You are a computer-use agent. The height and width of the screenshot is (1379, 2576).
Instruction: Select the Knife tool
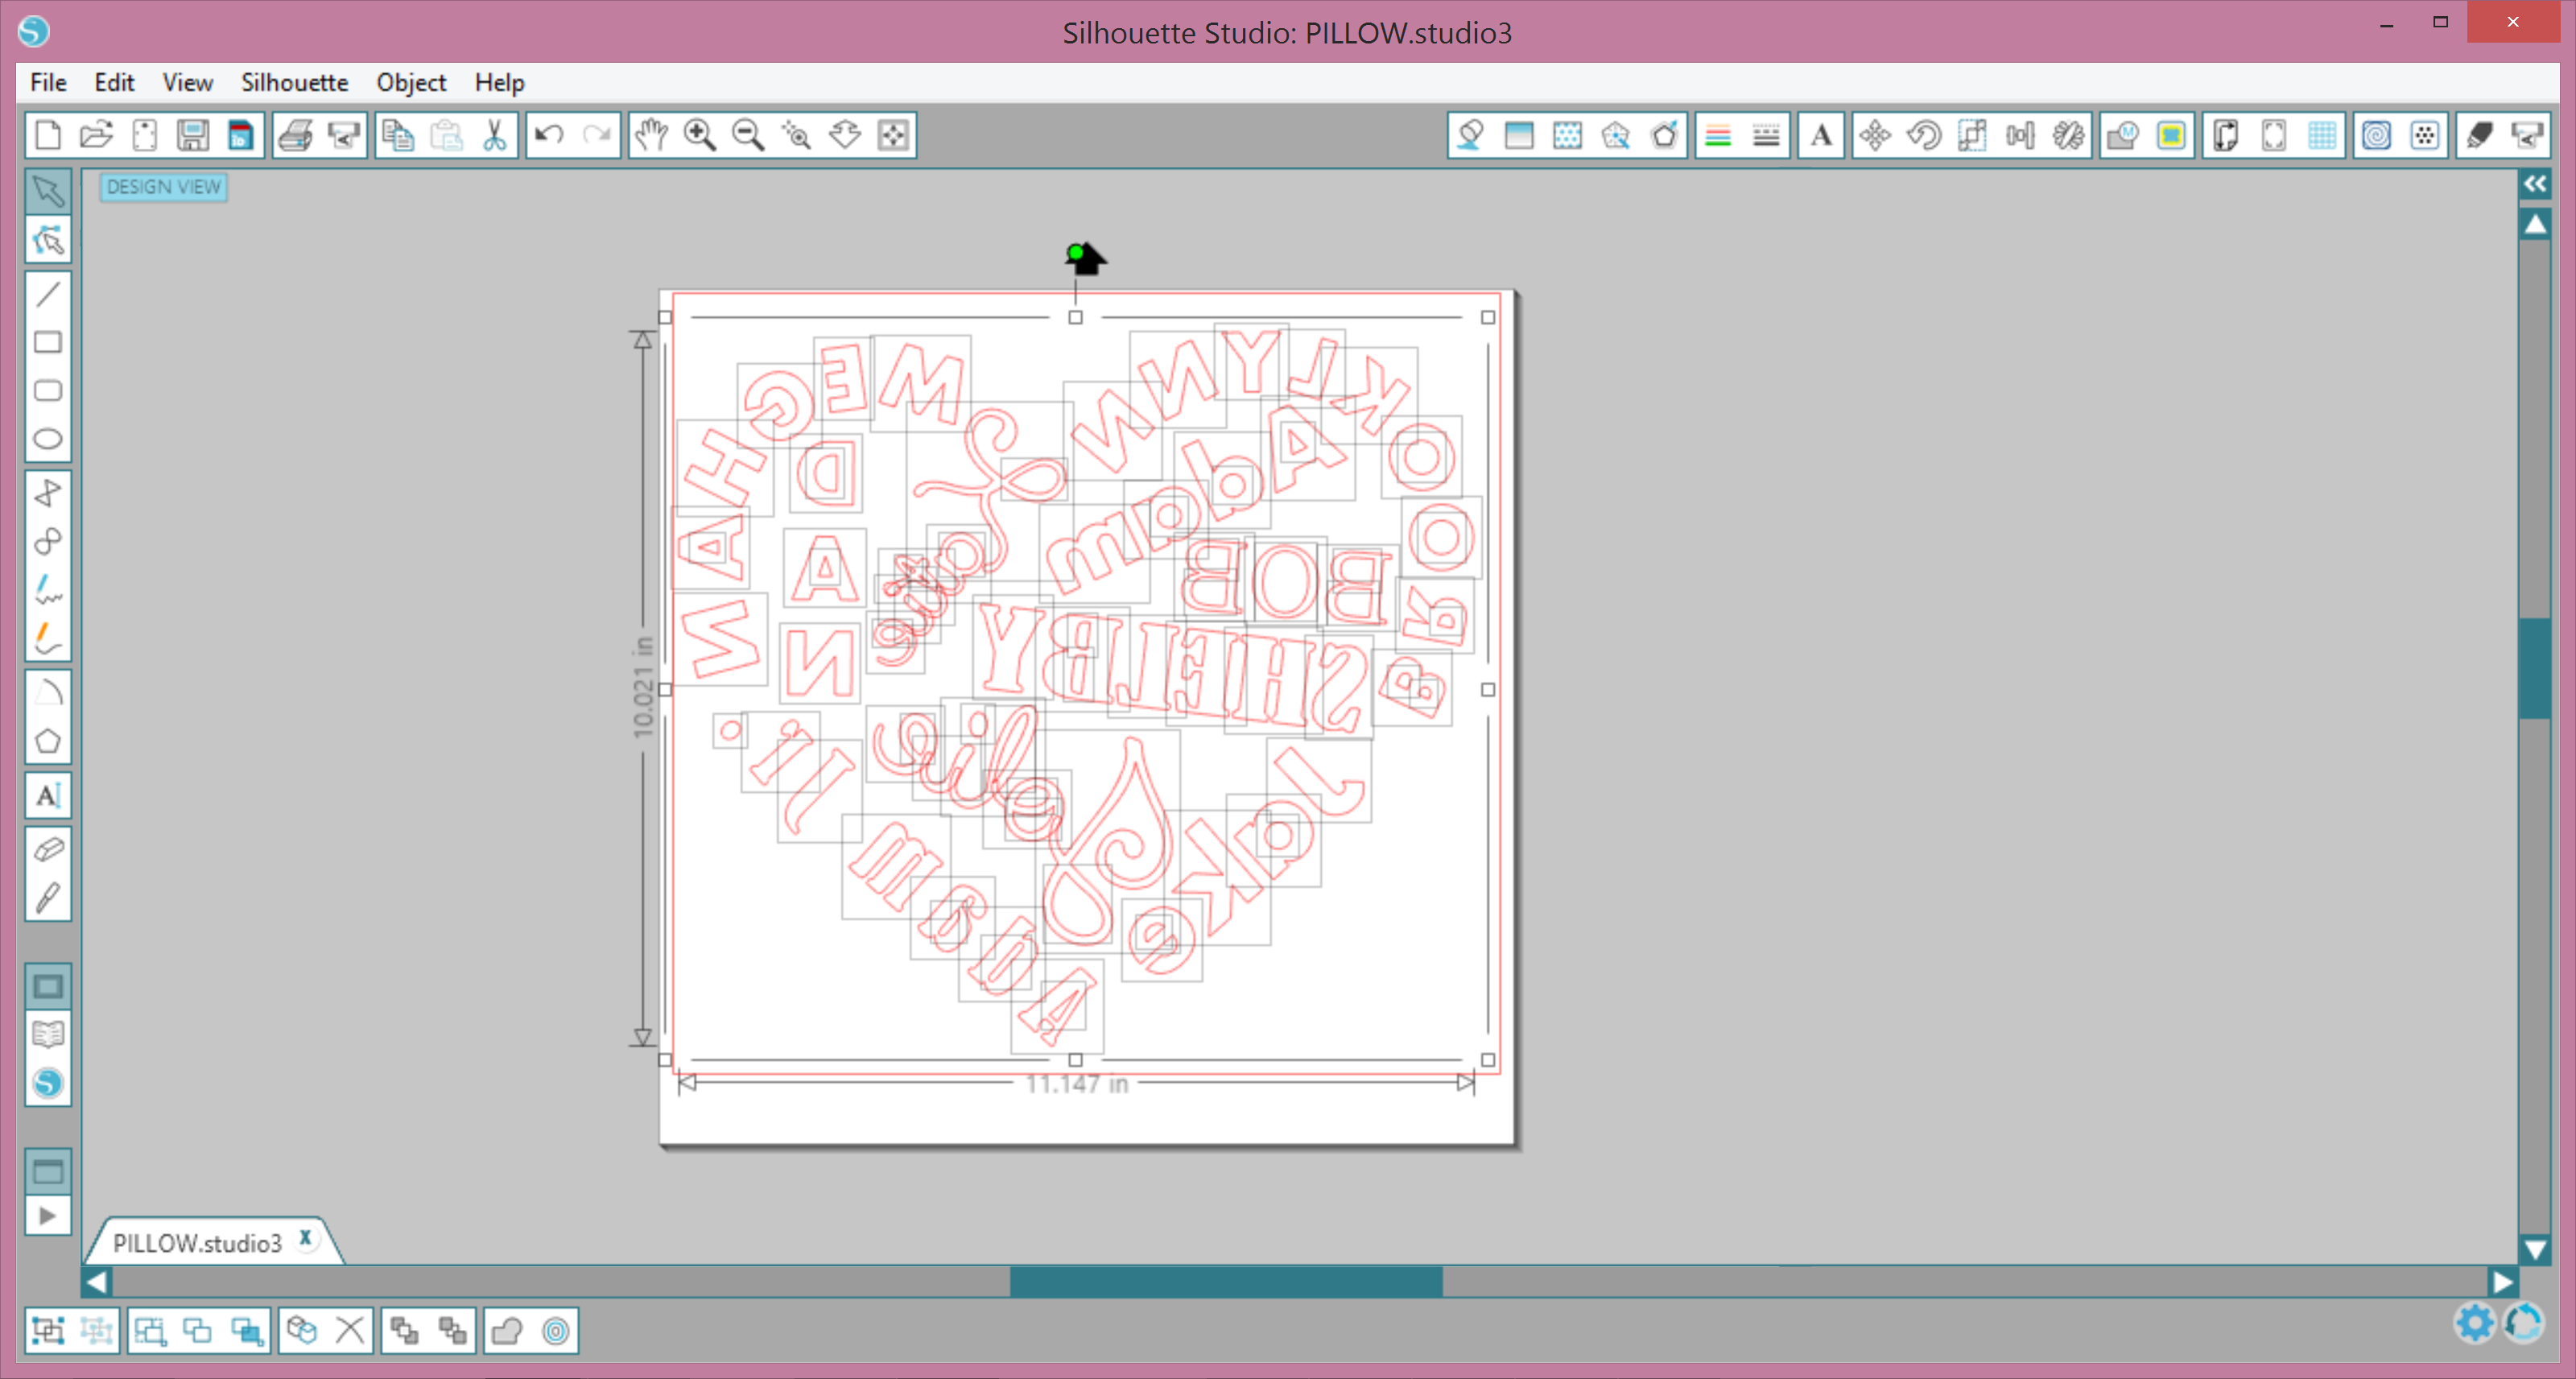pyautogui.click(x=48, y=898)
